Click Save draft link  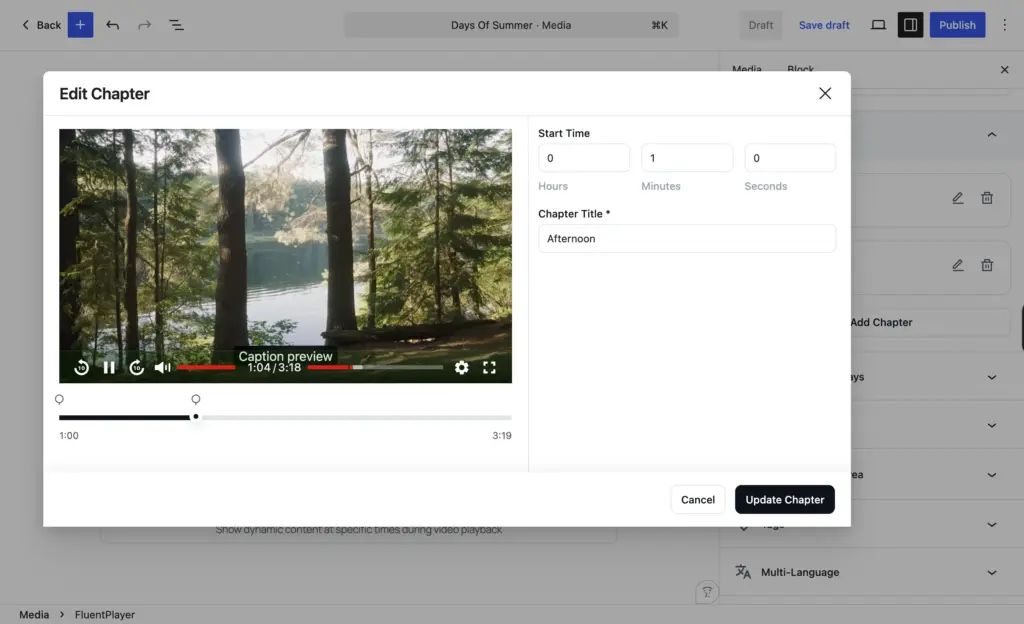[x=824, y=25]
